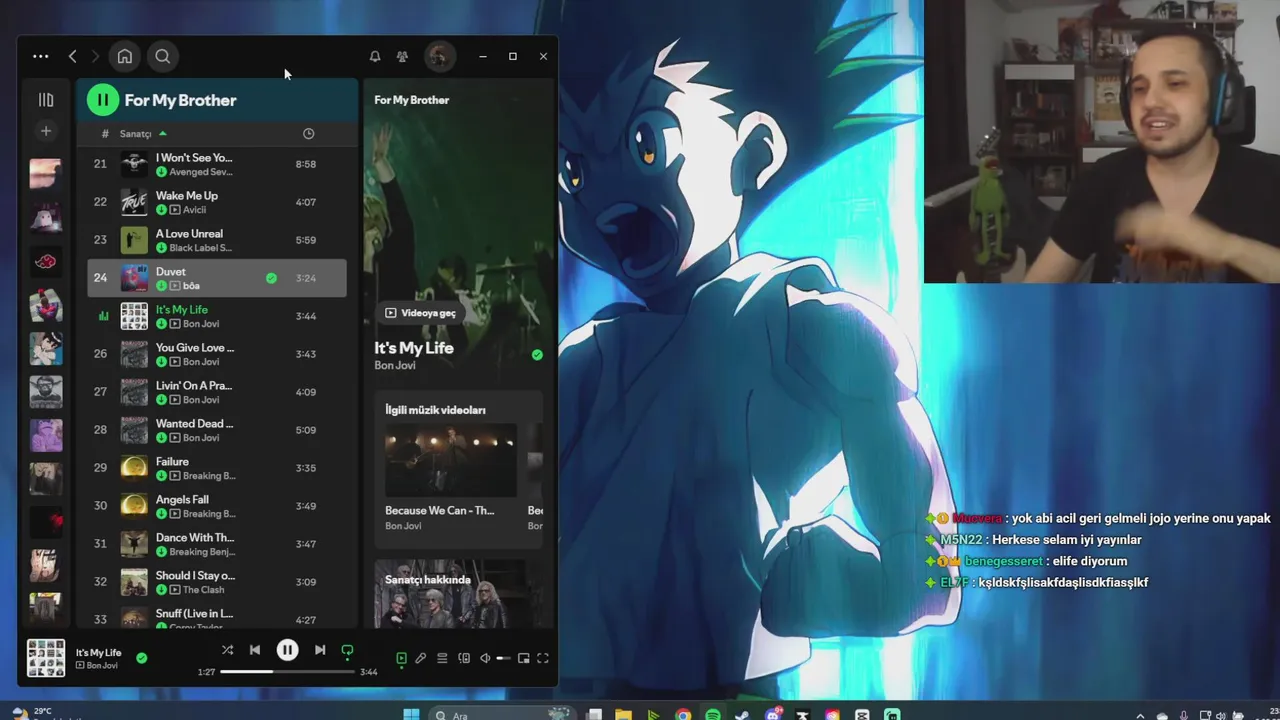
Task: Open It's My Life title in Now Playing panel
Action: coord(414,348)
